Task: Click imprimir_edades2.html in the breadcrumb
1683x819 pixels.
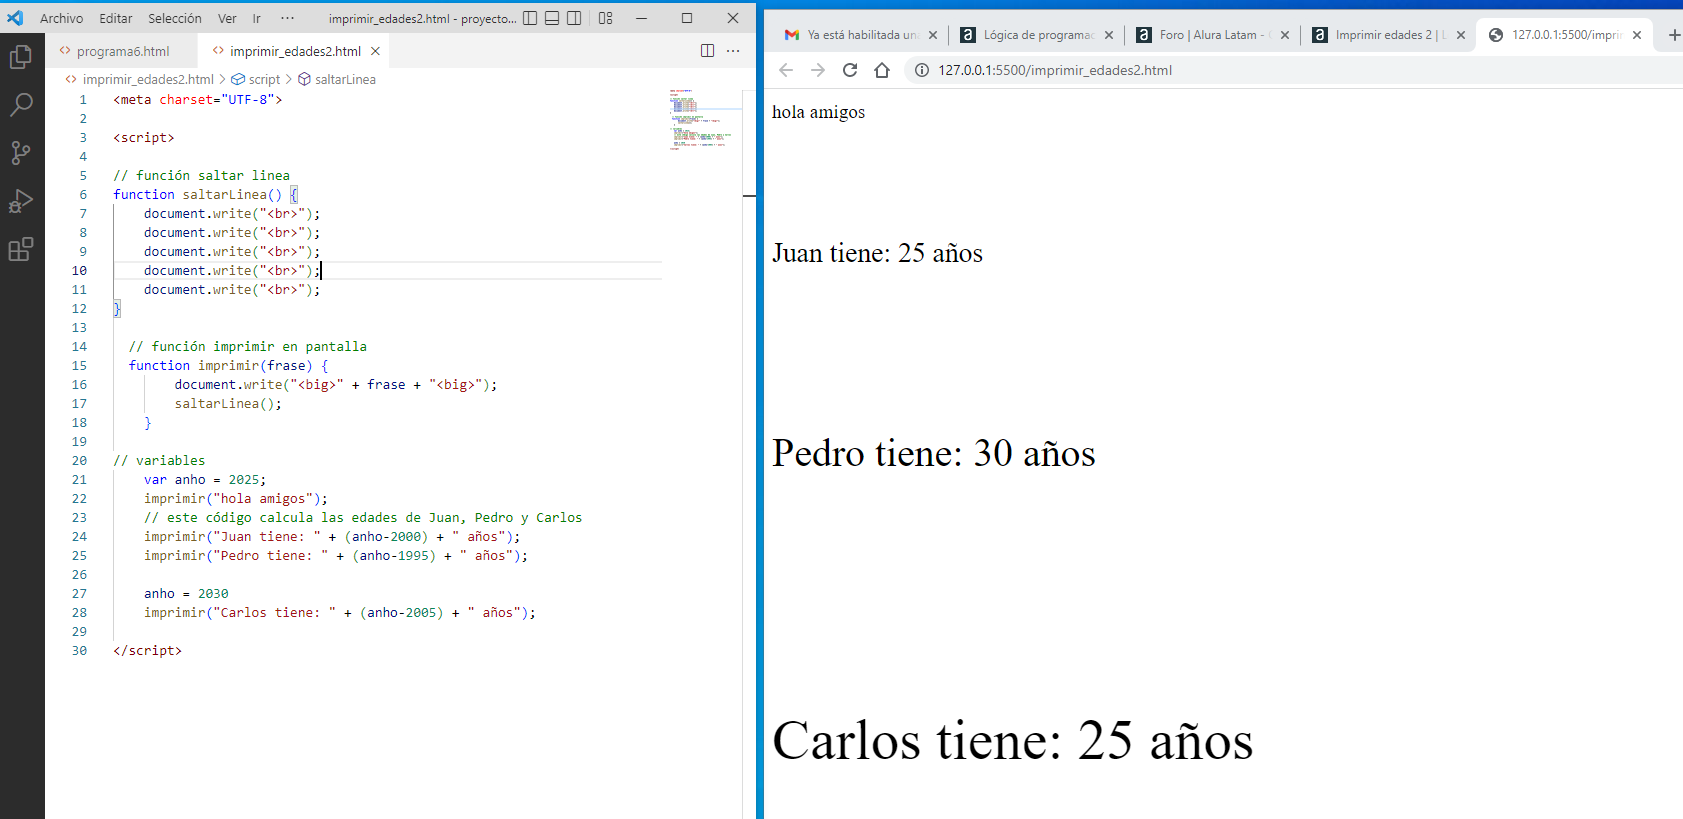Action: point(148,79)
